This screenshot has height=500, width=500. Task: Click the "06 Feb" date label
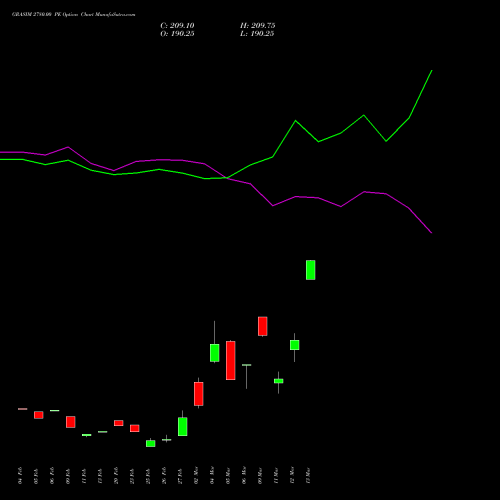[x=52, y=476]
